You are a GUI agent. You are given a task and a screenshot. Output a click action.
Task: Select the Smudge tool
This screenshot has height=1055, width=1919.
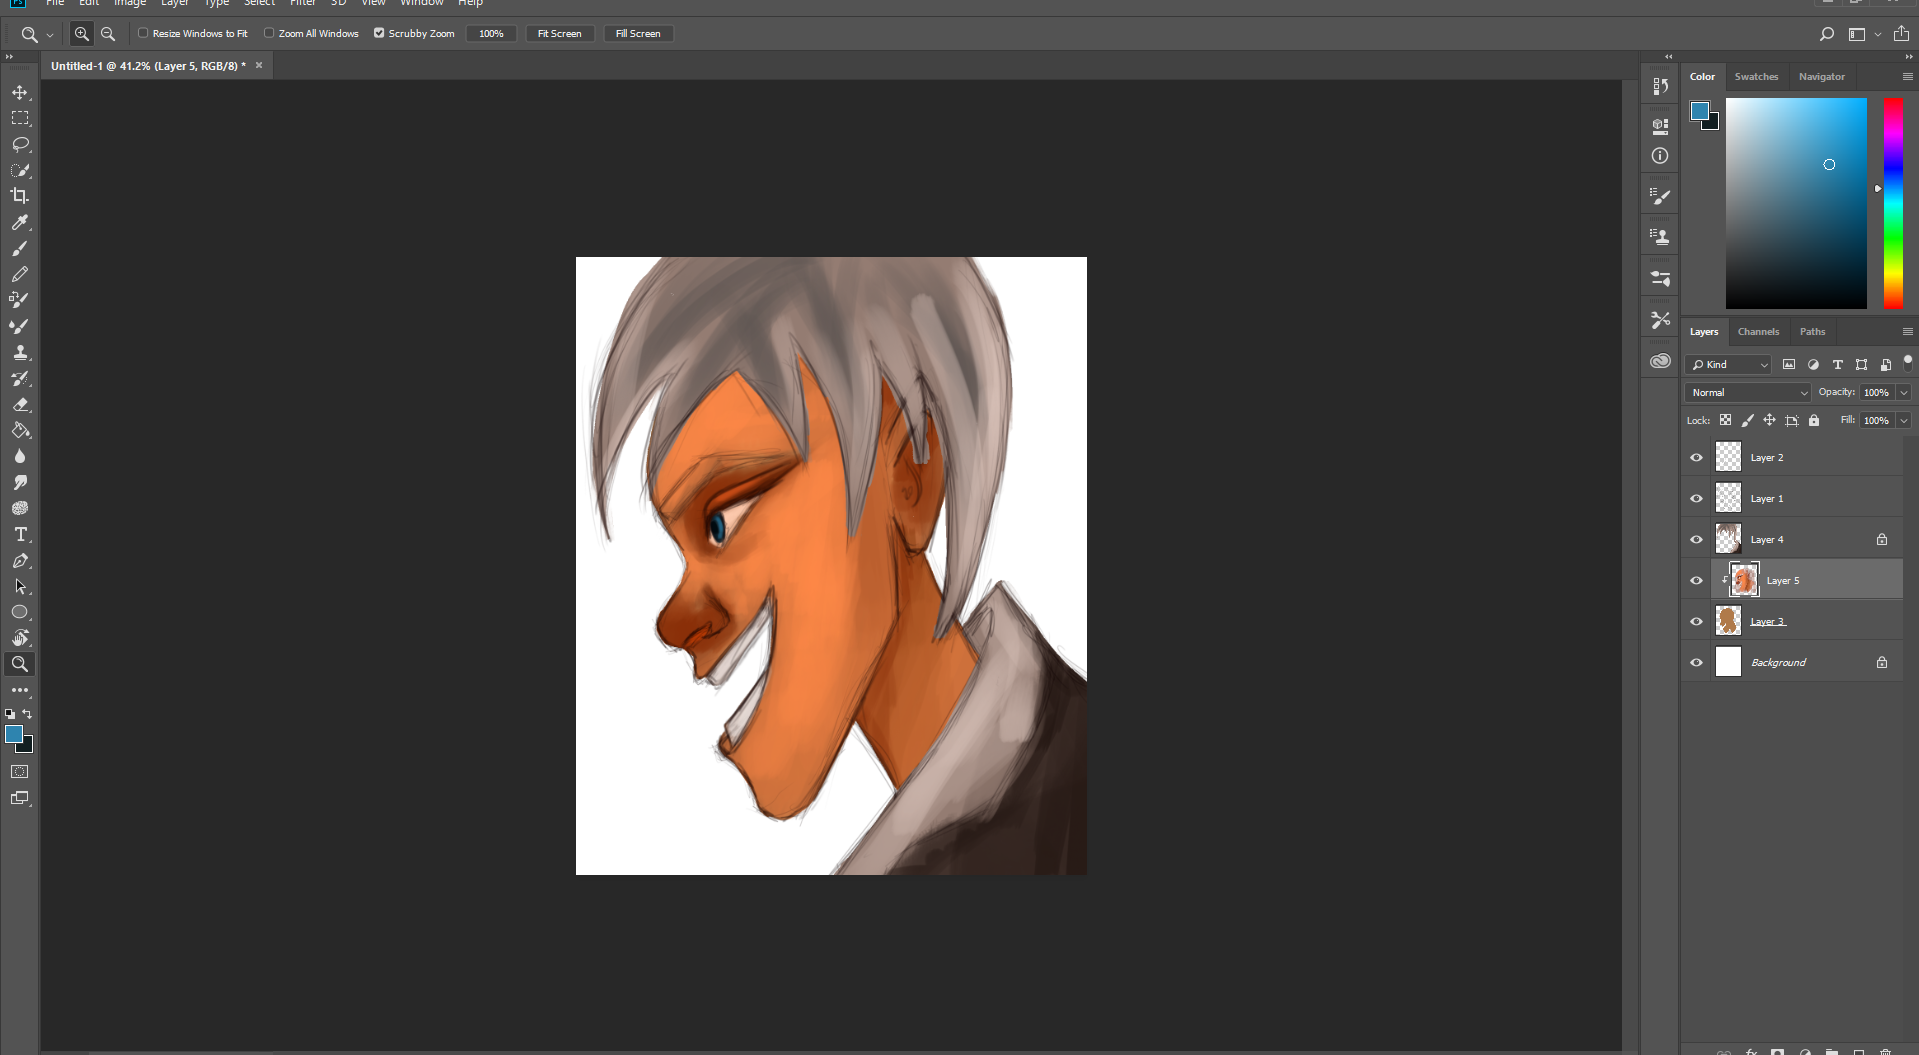pos(20,482)
